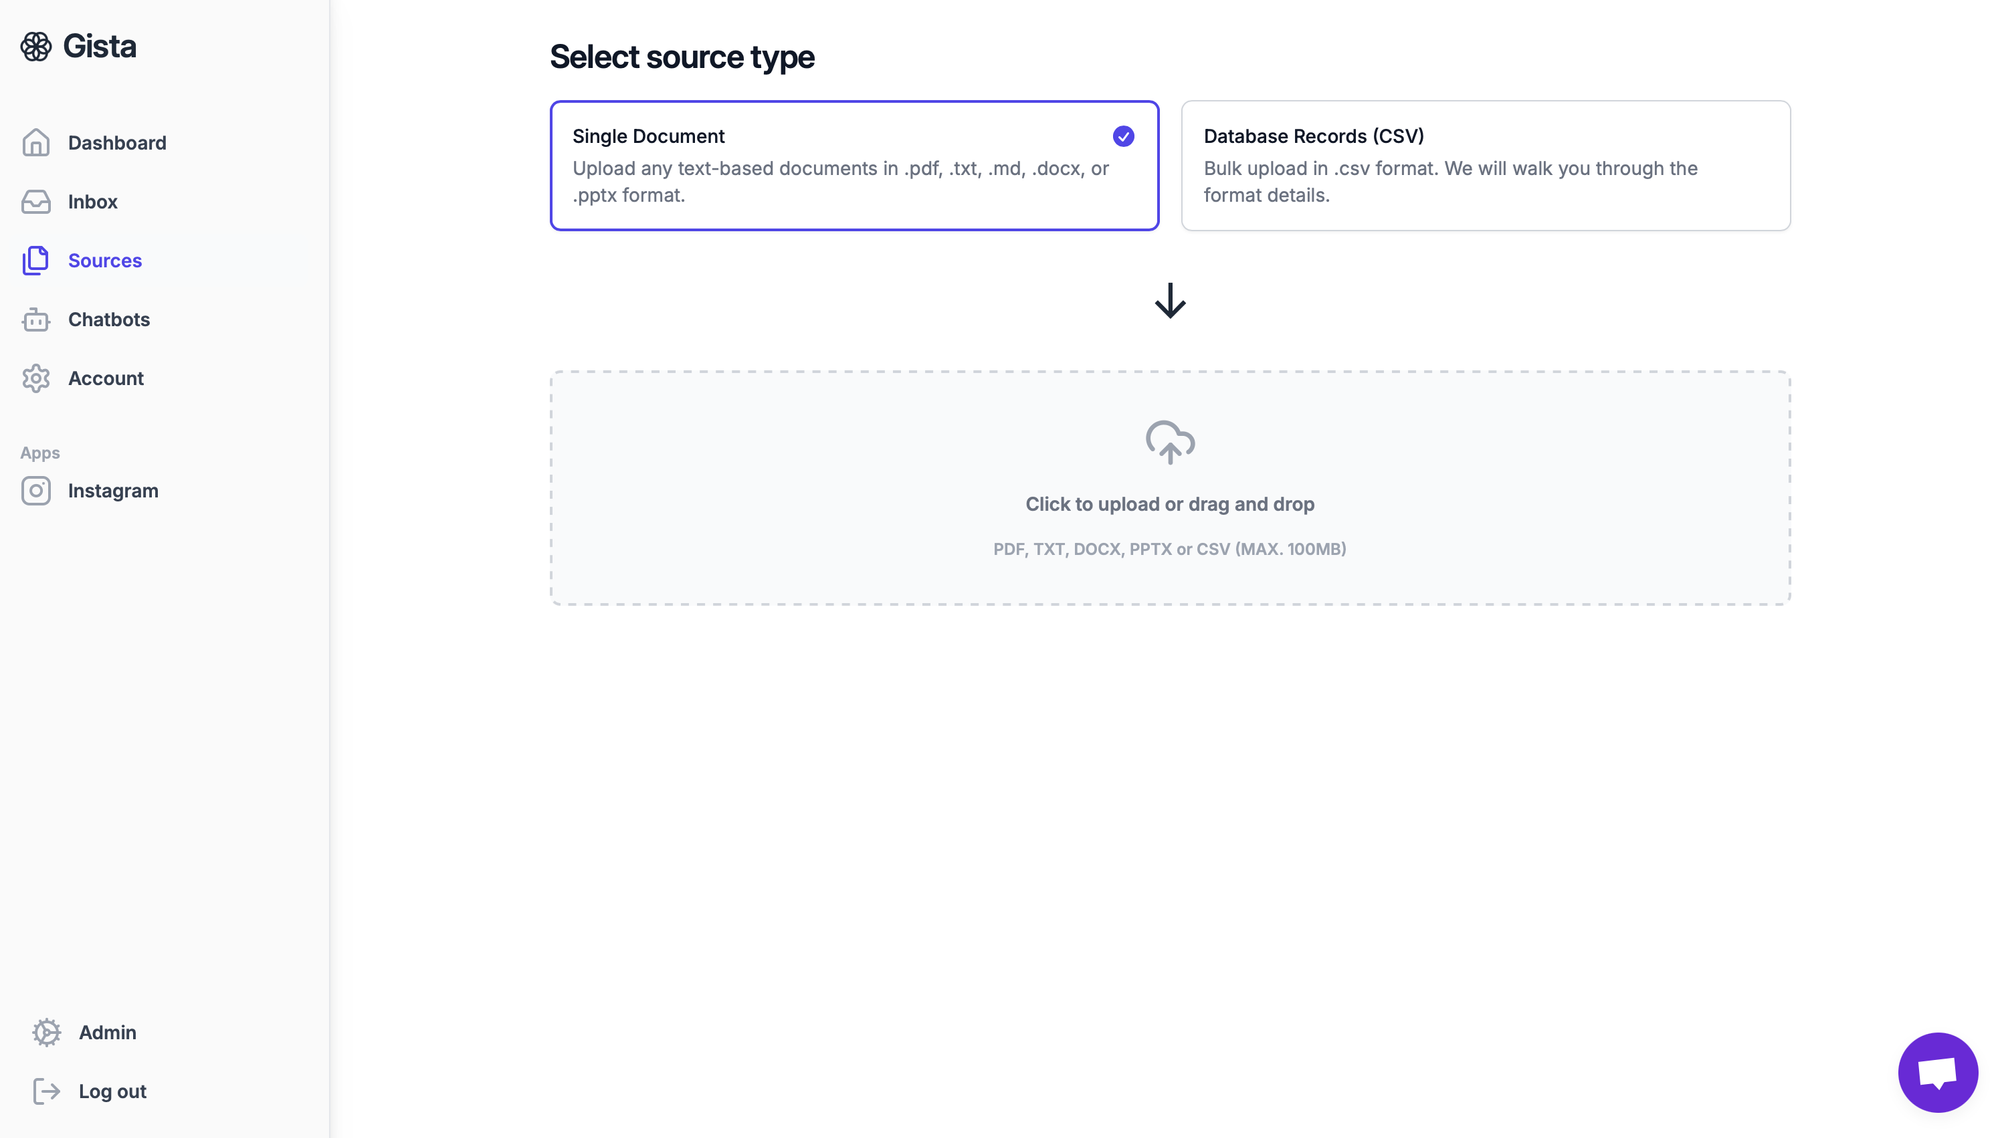Viewport: 2000px width, 1138px height.
Task: Open the purple chat support bubble
Action: [1937, 1072]
